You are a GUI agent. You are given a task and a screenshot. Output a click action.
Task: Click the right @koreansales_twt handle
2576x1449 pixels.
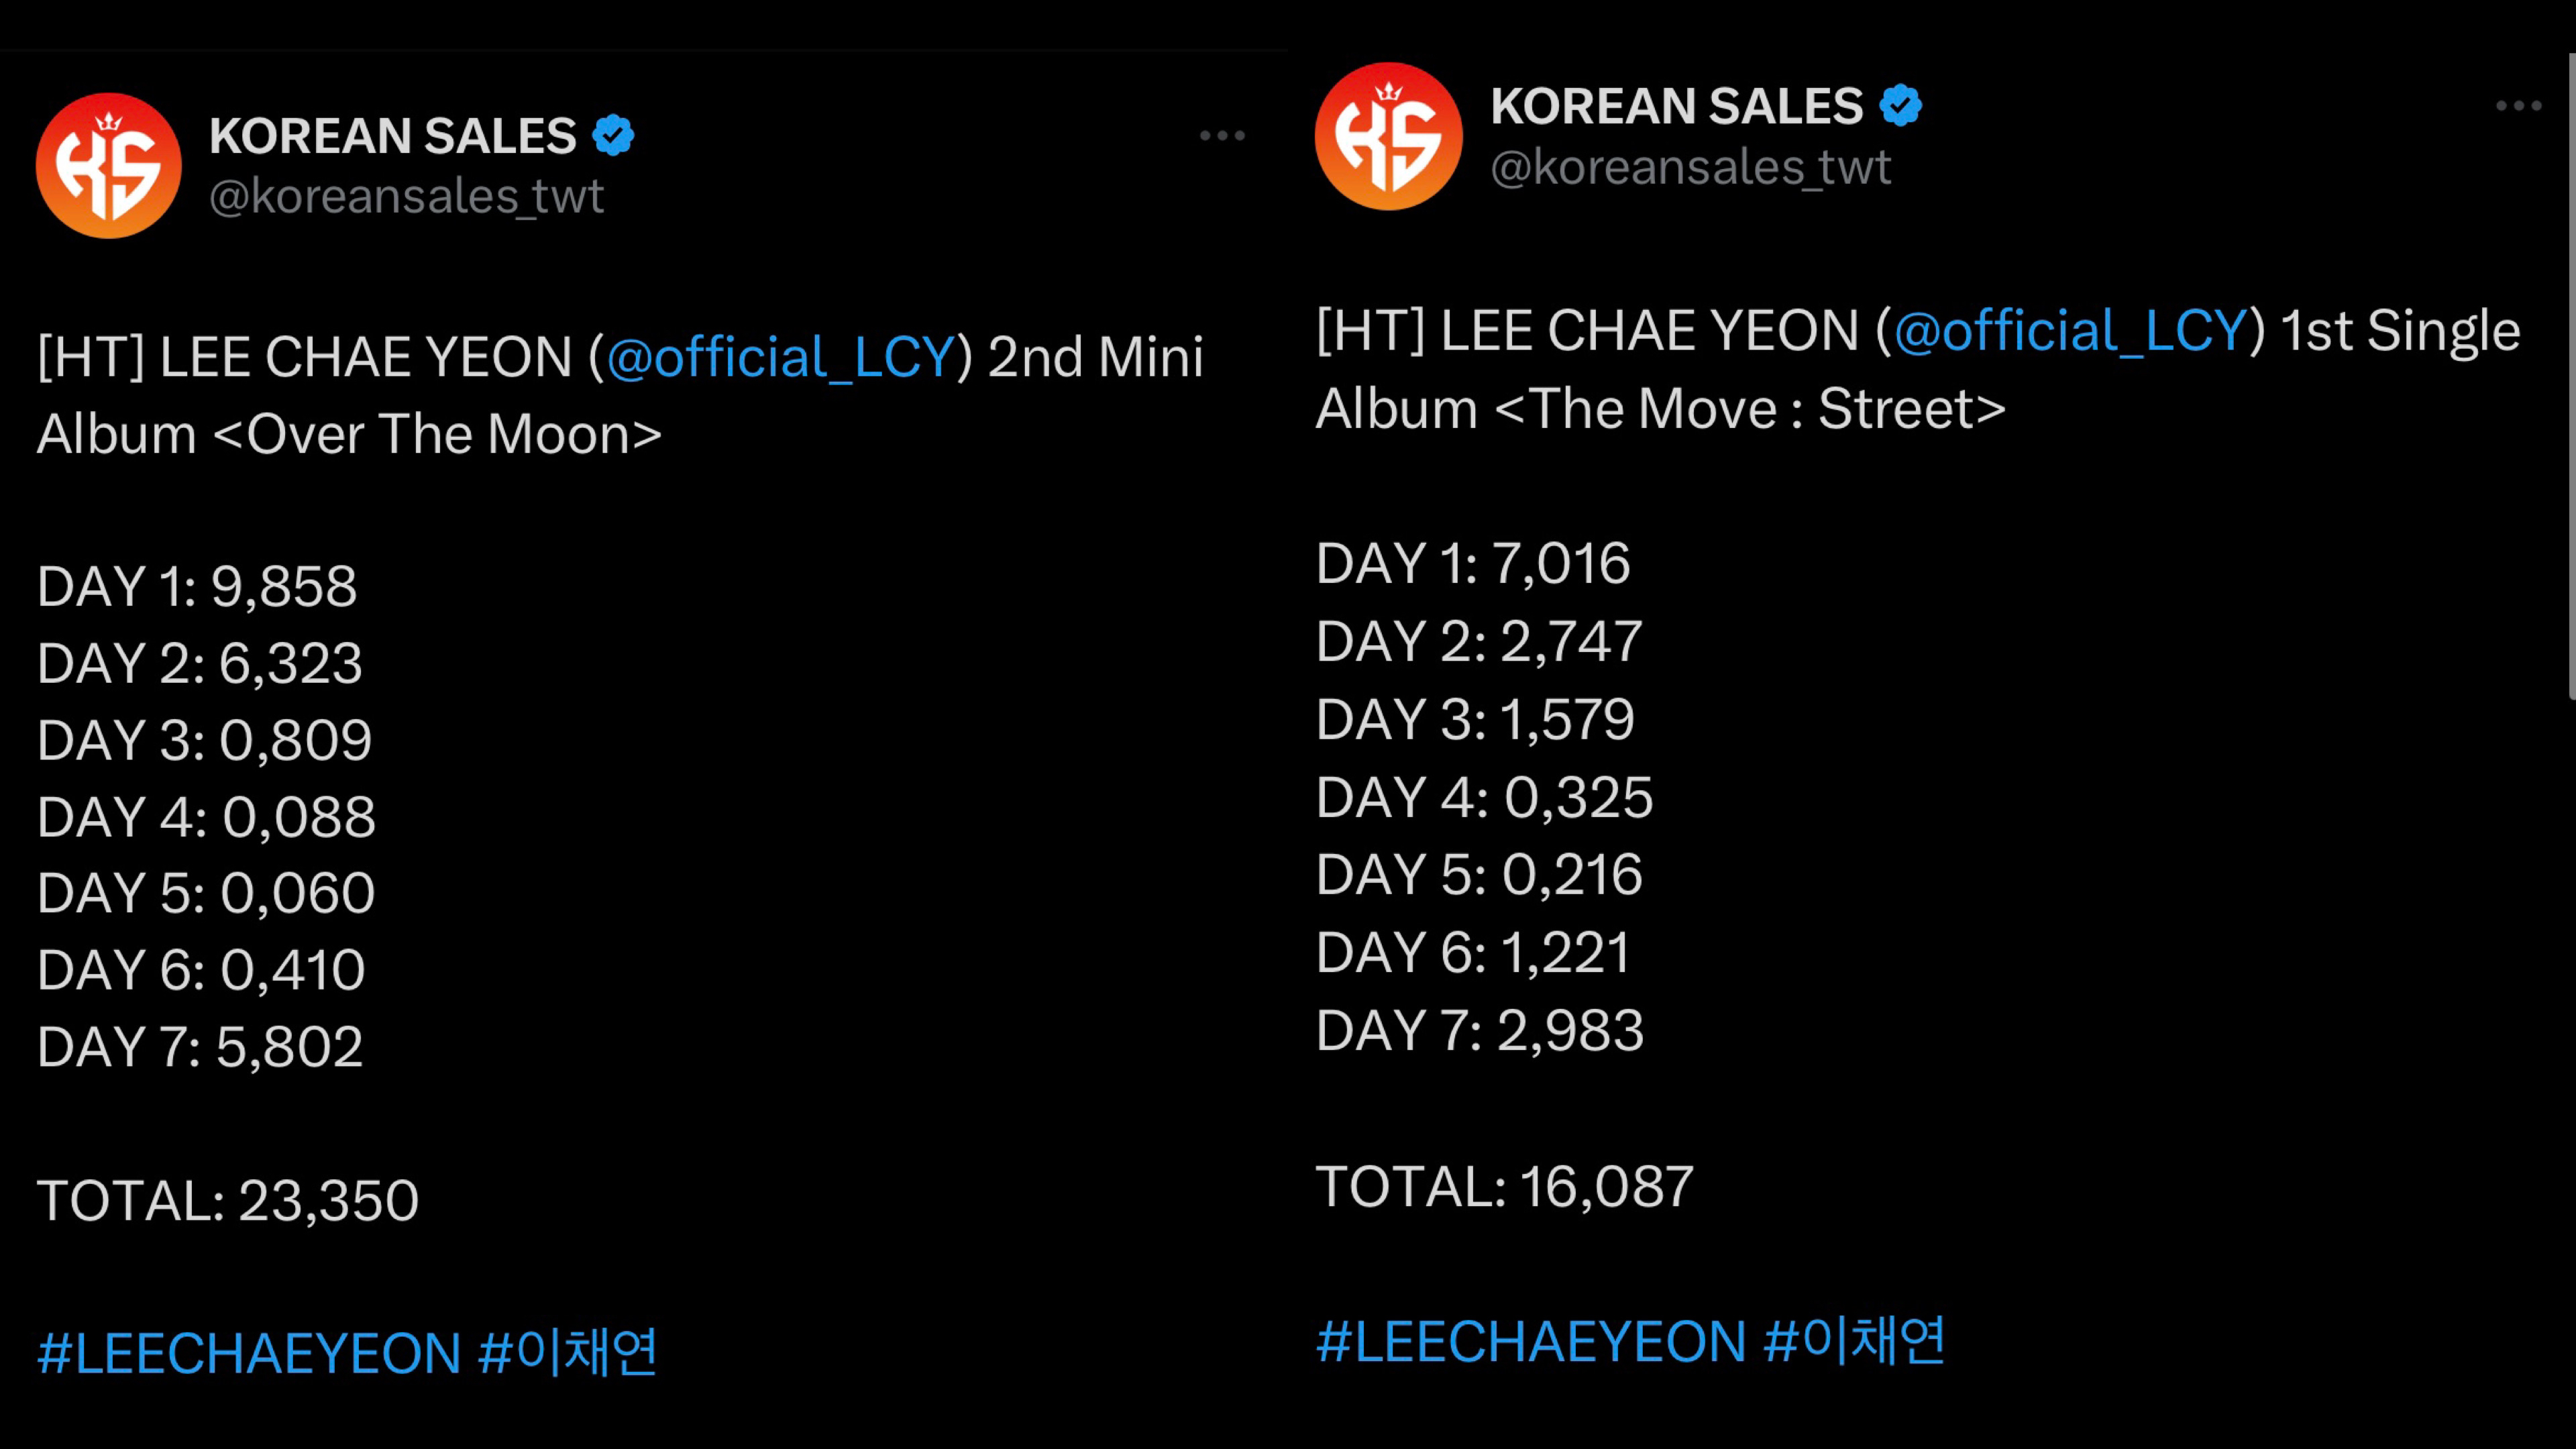click(1691, 166)
